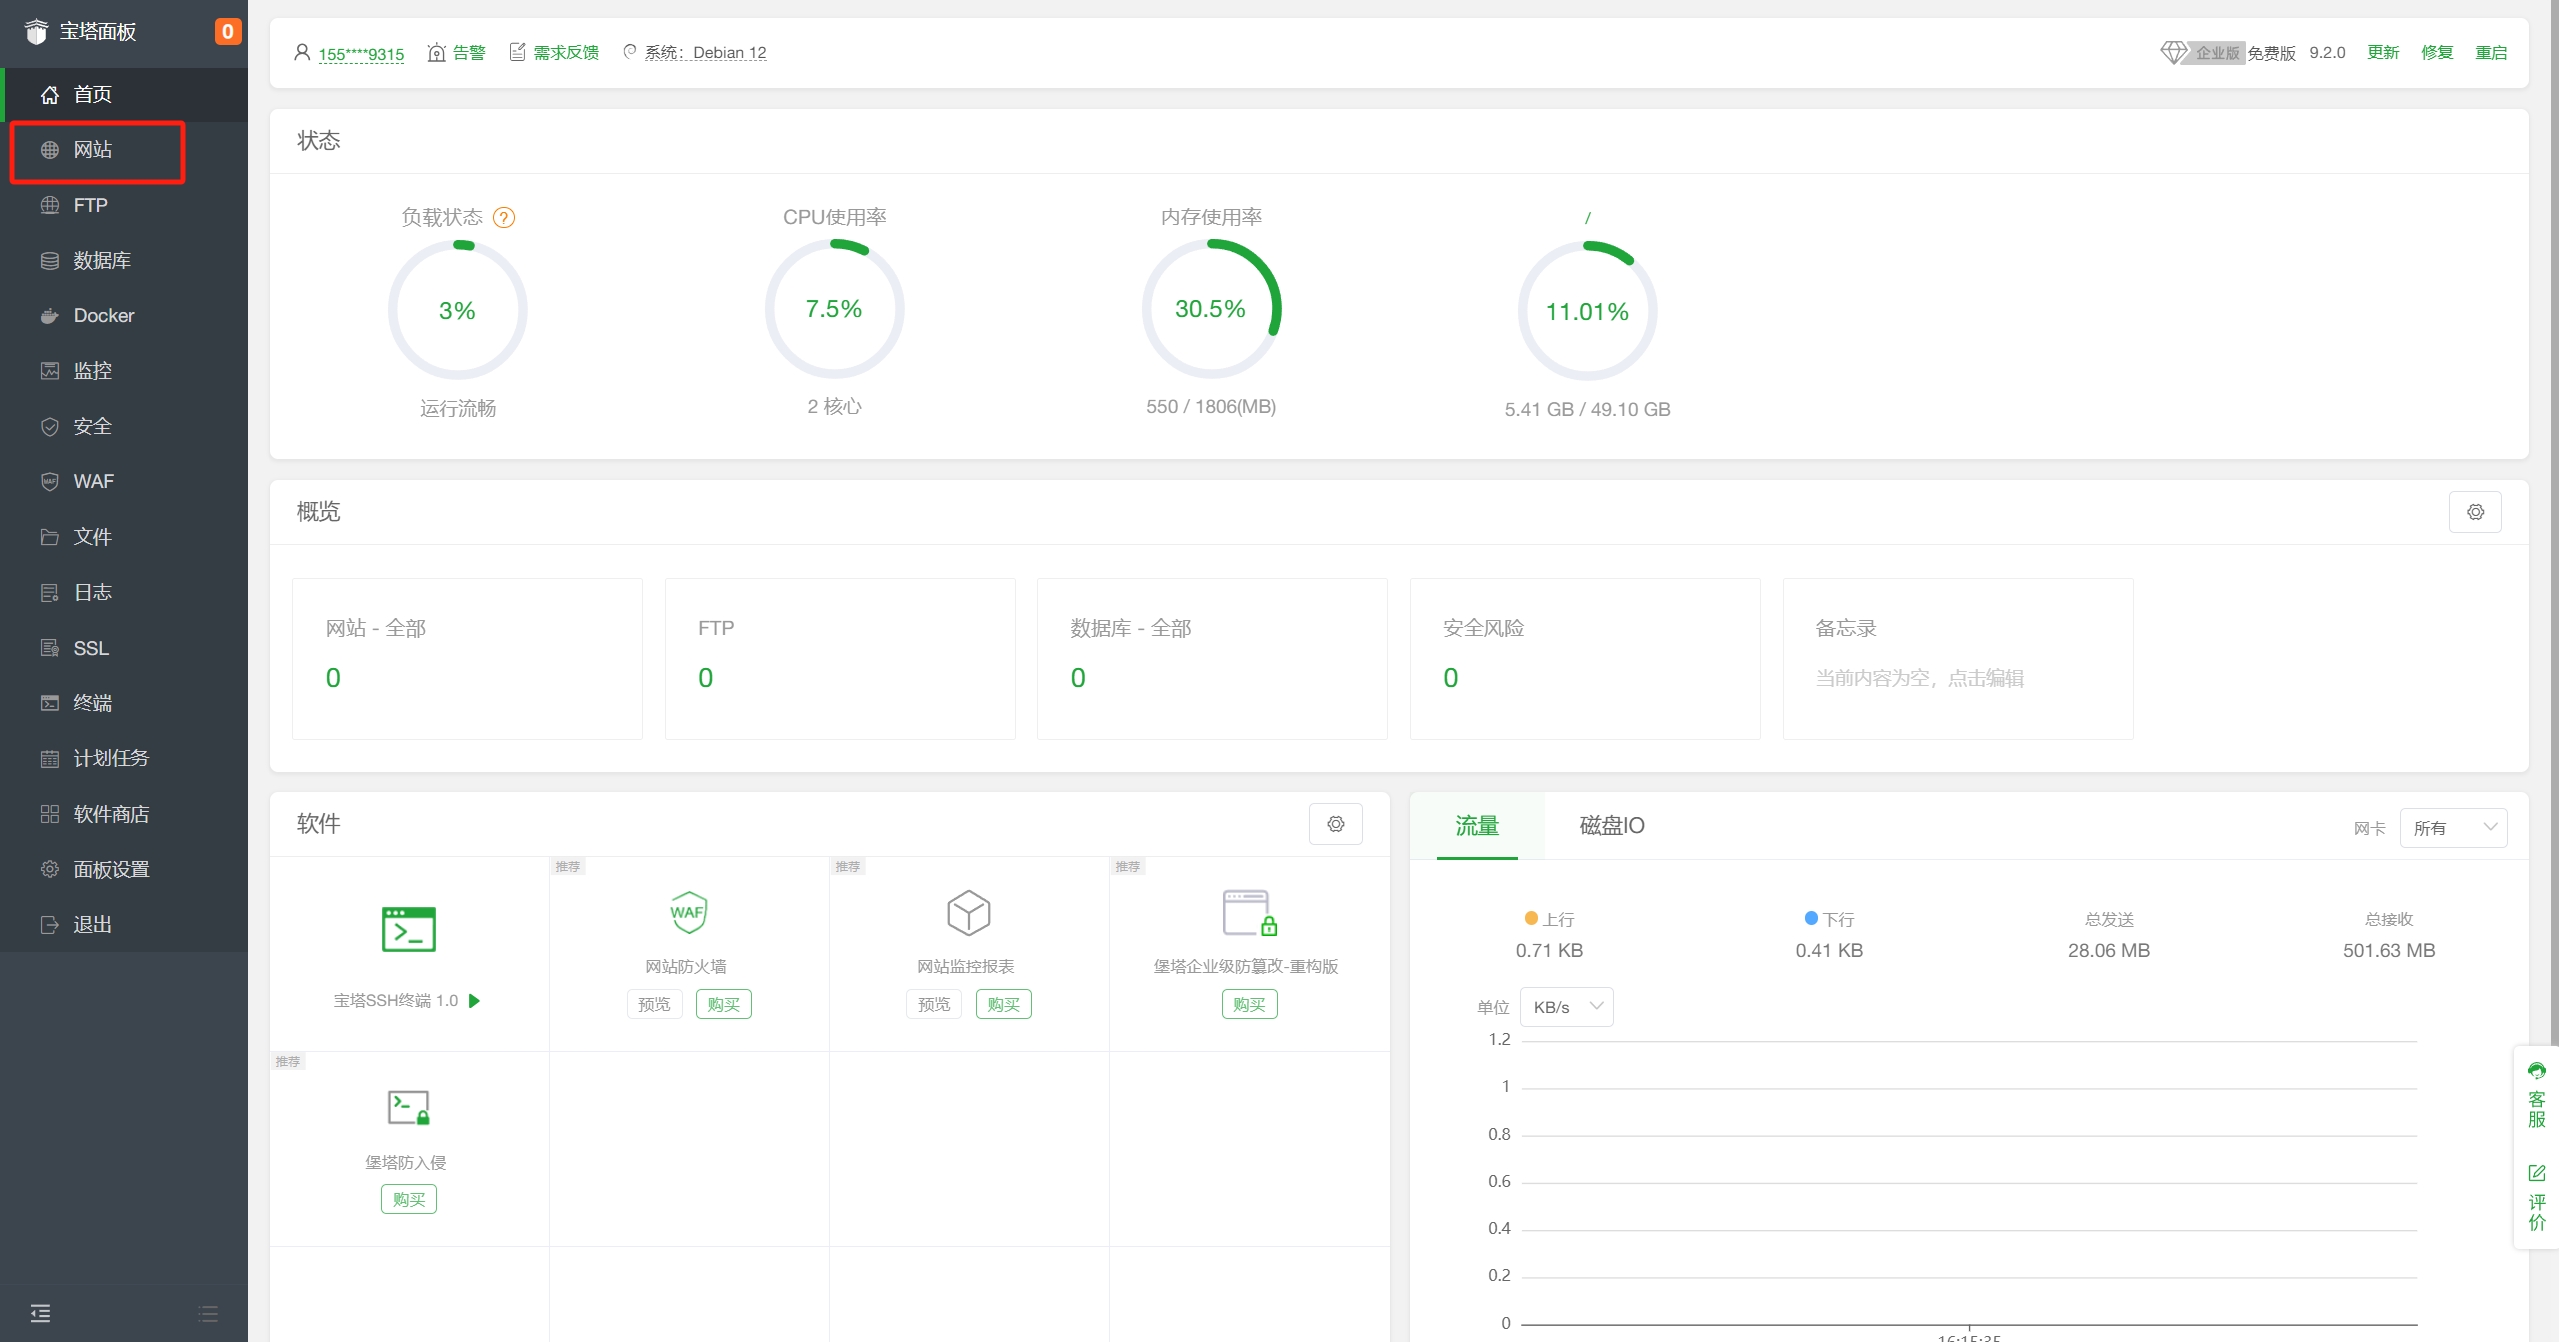Click the 更新 link in header
This screenshot has height=1342, width=2559.
(x=2382, y=52)
